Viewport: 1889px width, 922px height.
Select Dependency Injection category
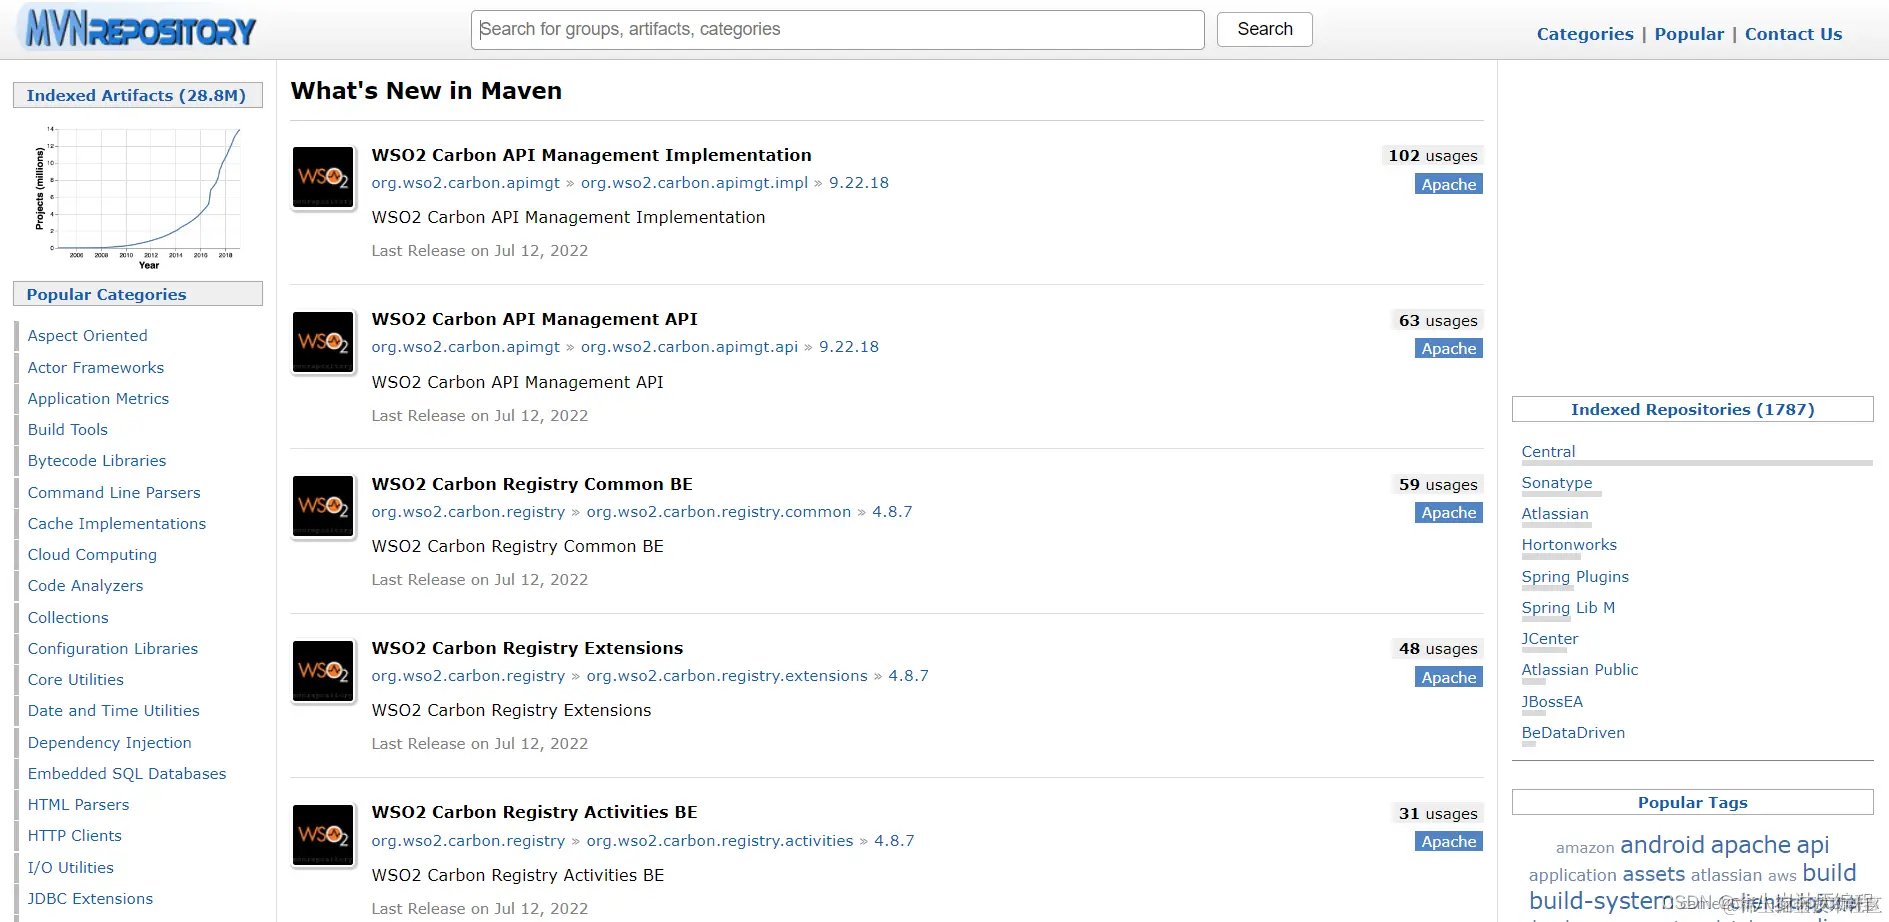[110, 742]
